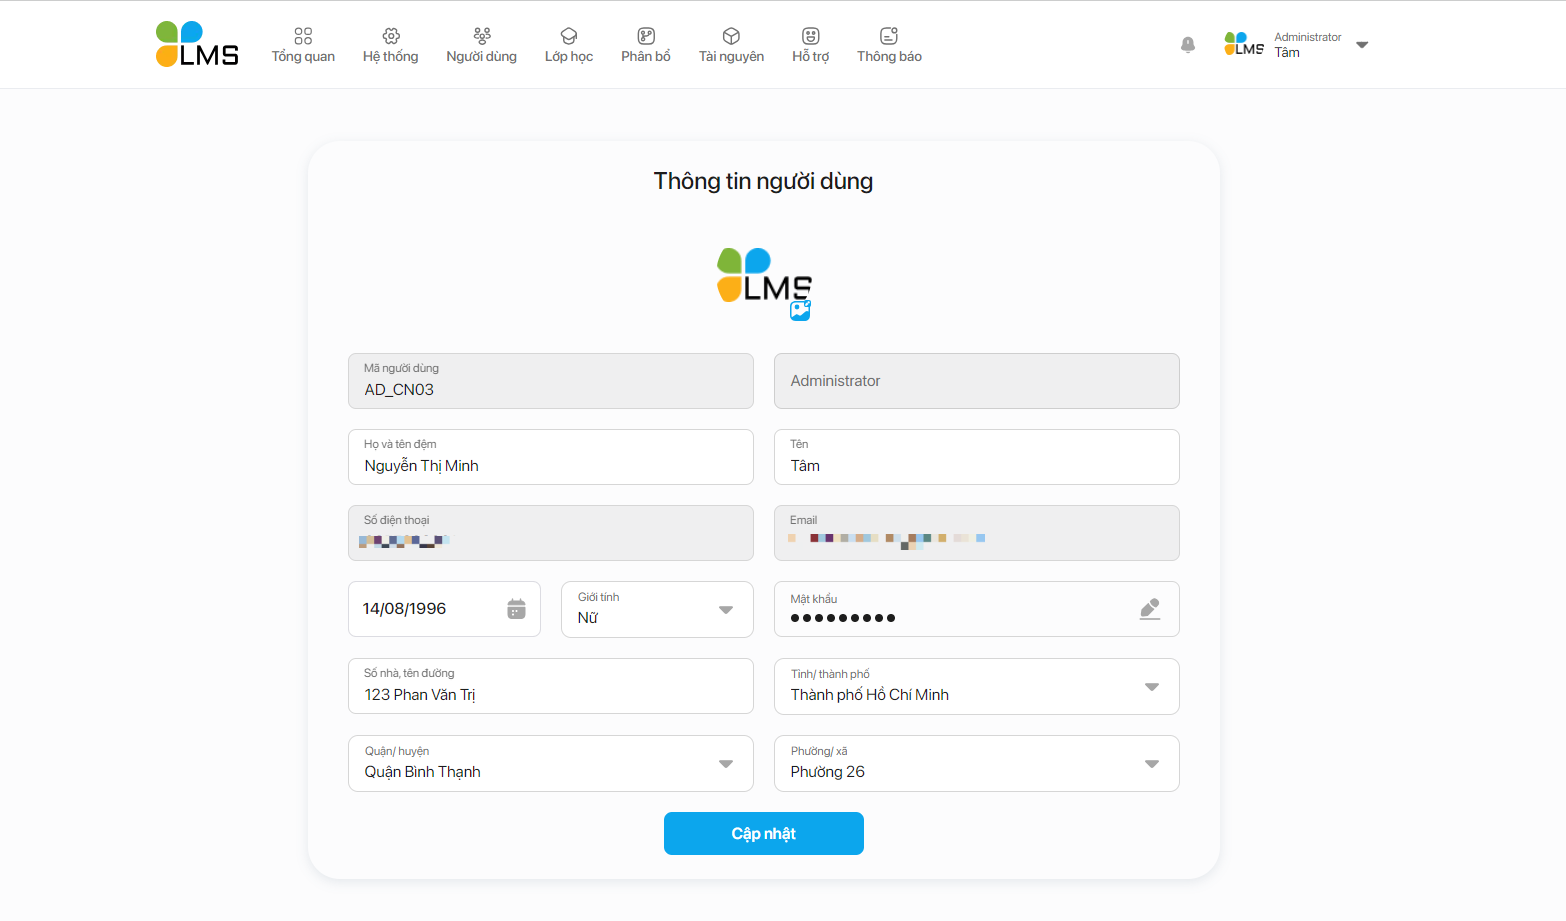
Task: Open Thông báo announcements menu
Action: pyautogui.click(x=889, y=45)
